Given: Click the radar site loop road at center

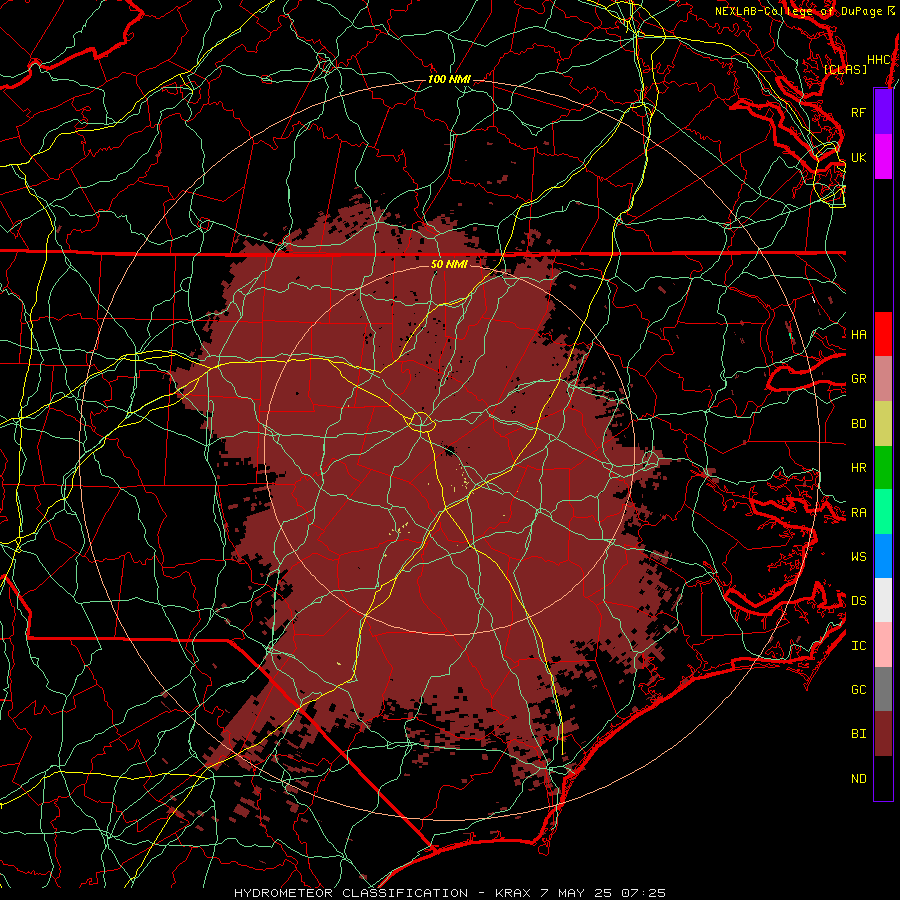Looking at the screenshot, I should tap(421, 422).
